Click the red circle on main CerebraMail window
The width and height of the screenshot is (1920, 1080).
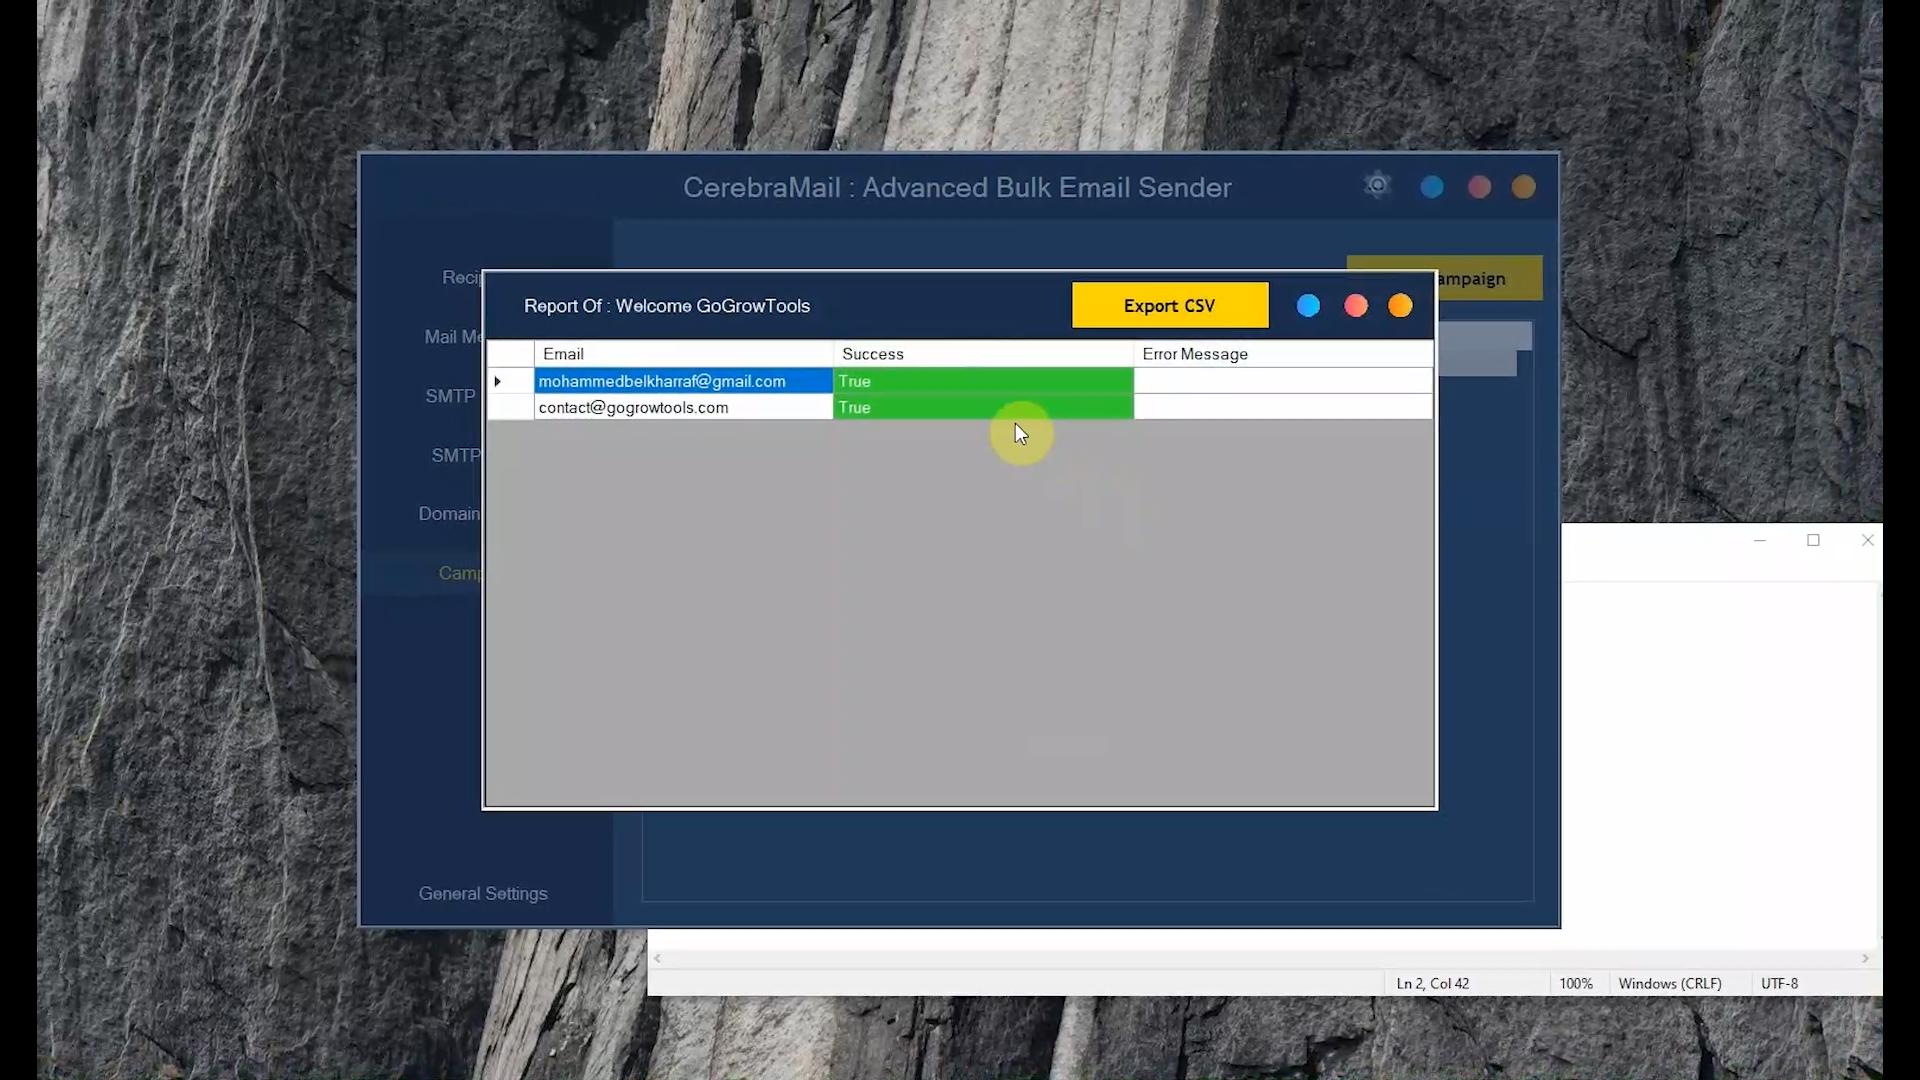coord(1479,187)
